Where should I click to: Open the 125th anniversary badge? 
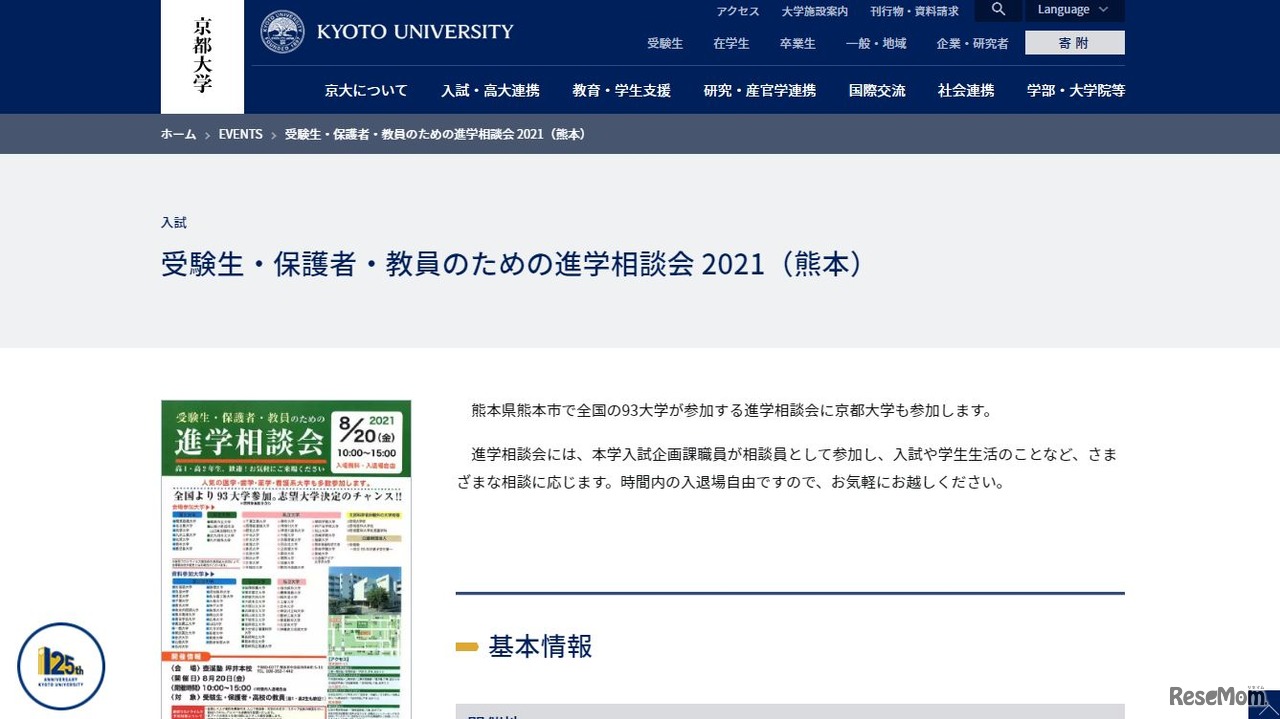[x=61, y=666]
